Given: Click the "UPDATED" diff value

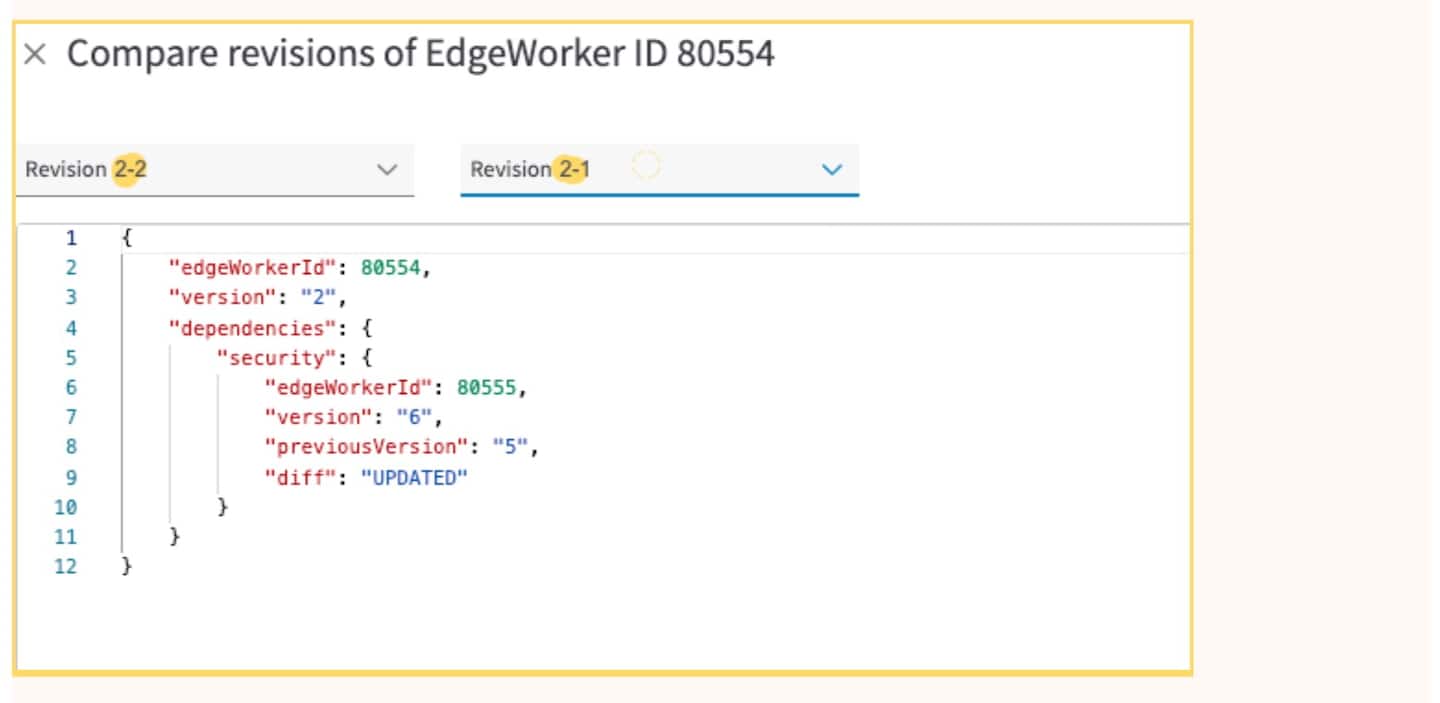Looking at the screenshot, I should (x=414, y=478).
